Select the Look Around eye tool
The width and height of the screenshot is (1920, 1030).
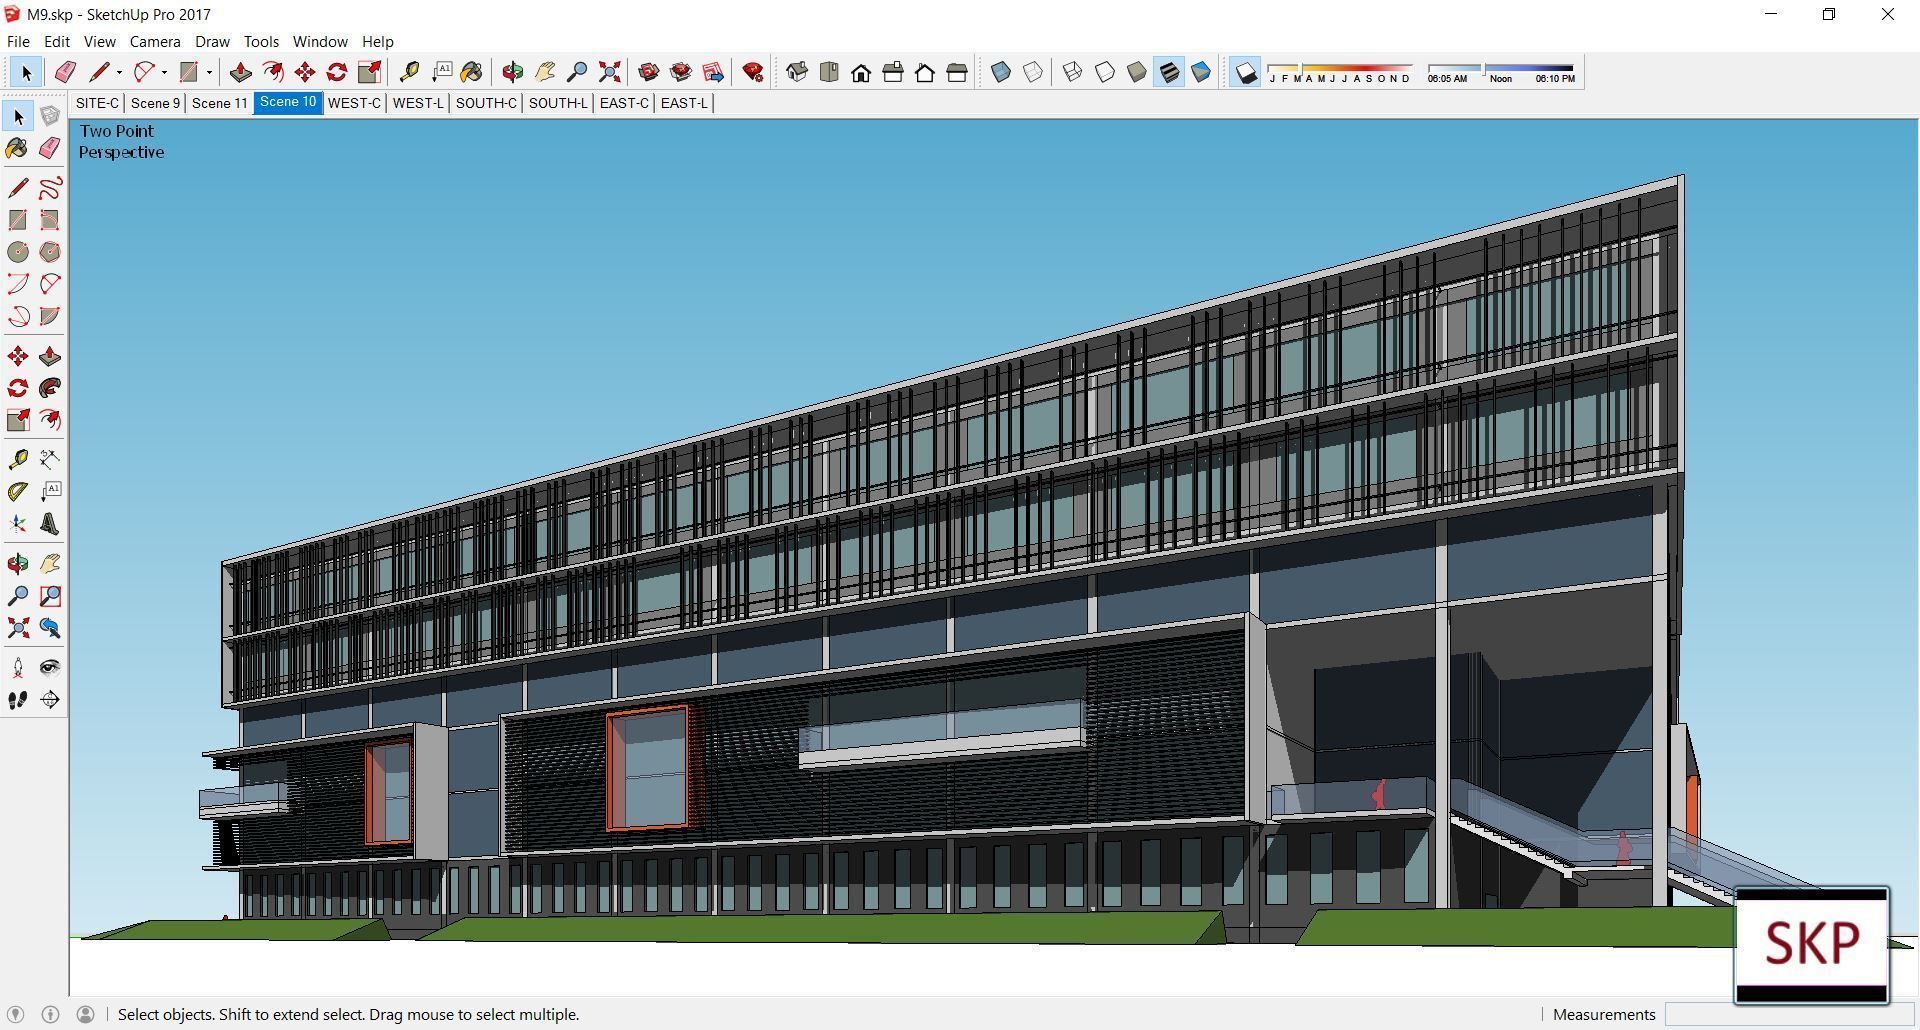[50, 668]
